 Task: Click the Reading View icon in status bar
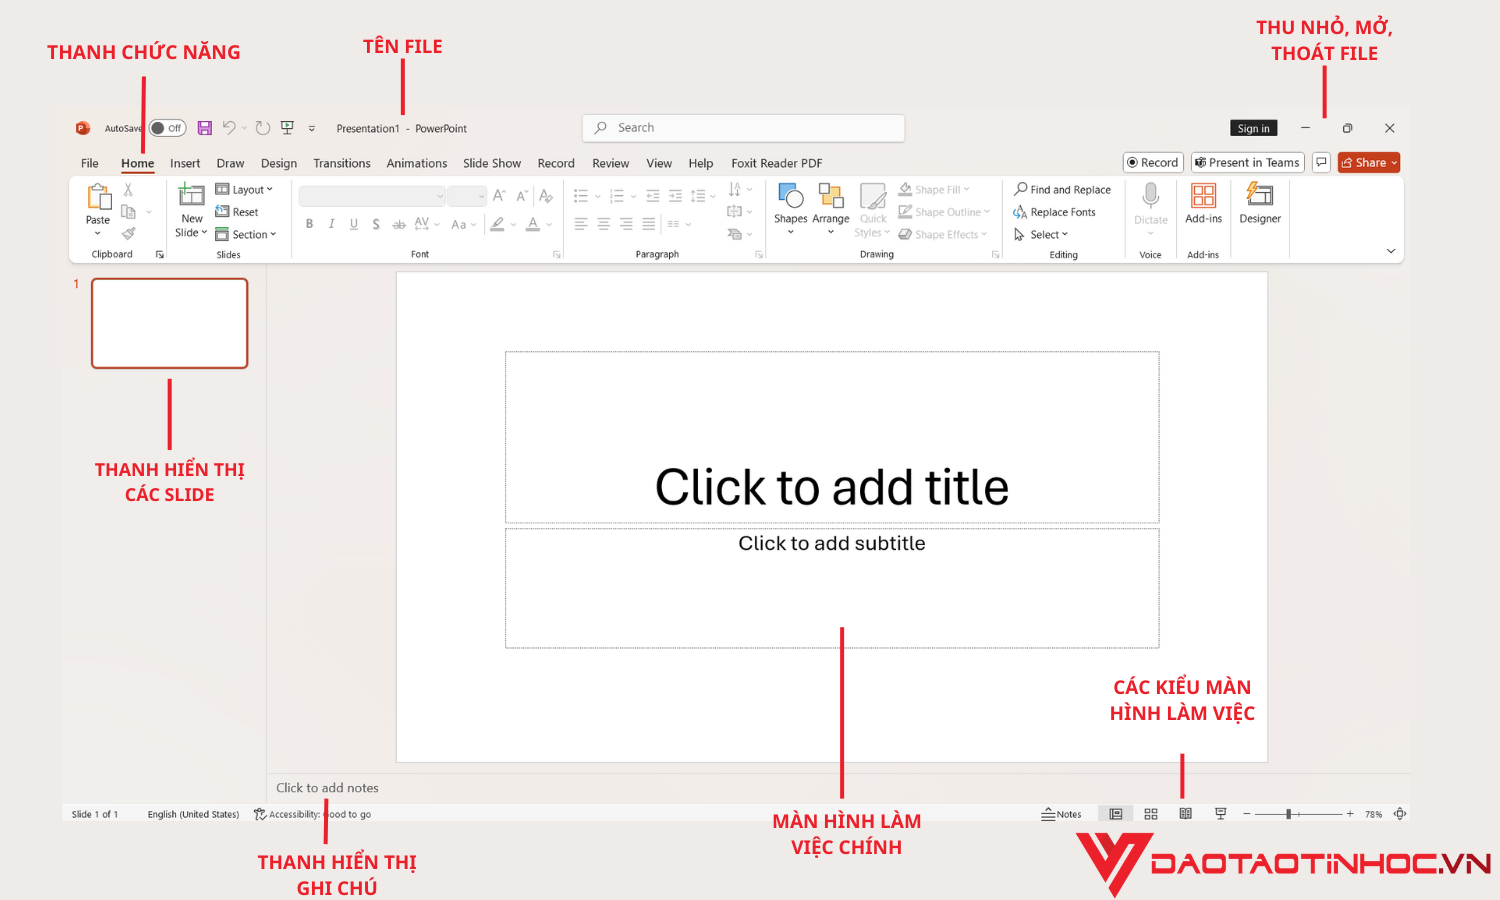pos(1185,813)
